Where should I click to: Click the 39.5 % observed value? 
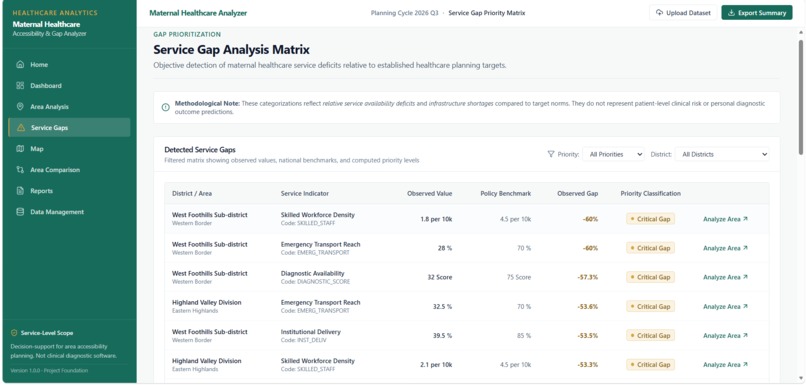(x=442, y=336)
